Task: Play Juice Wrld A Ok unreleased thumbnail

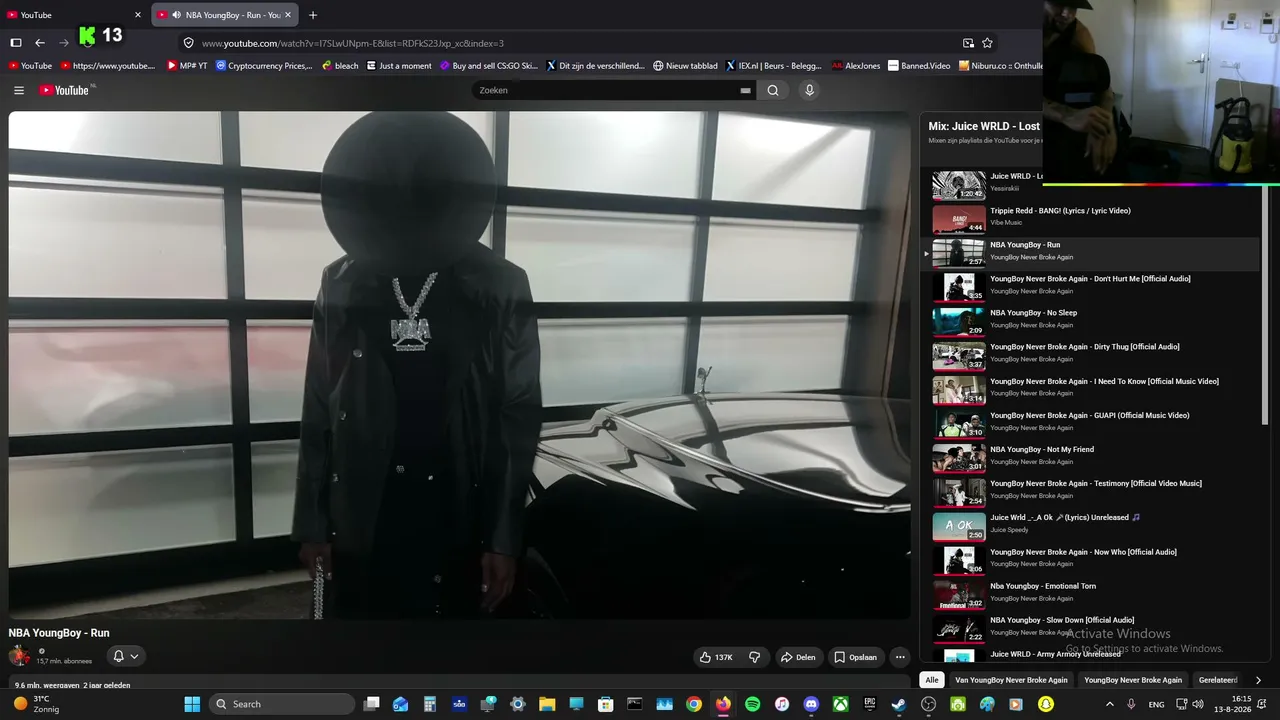Action: click(x=959, y=525)
